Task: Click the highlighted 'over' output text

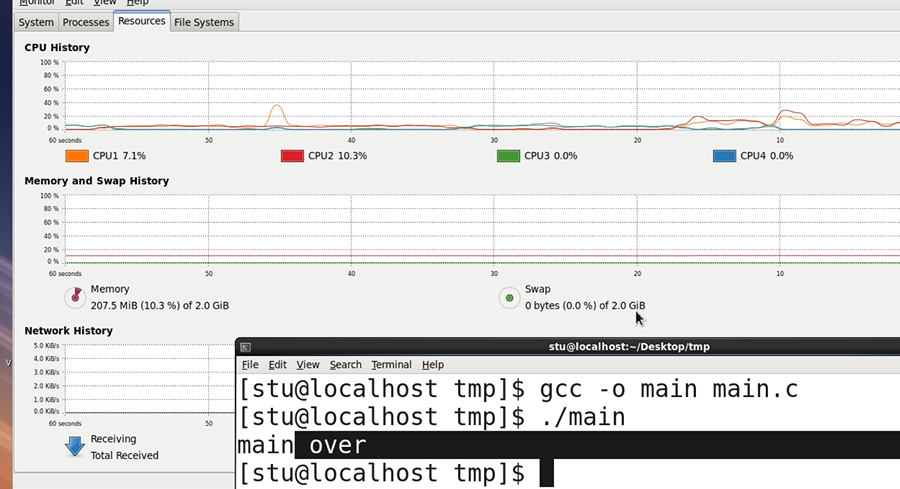Action: coord(338,445)
